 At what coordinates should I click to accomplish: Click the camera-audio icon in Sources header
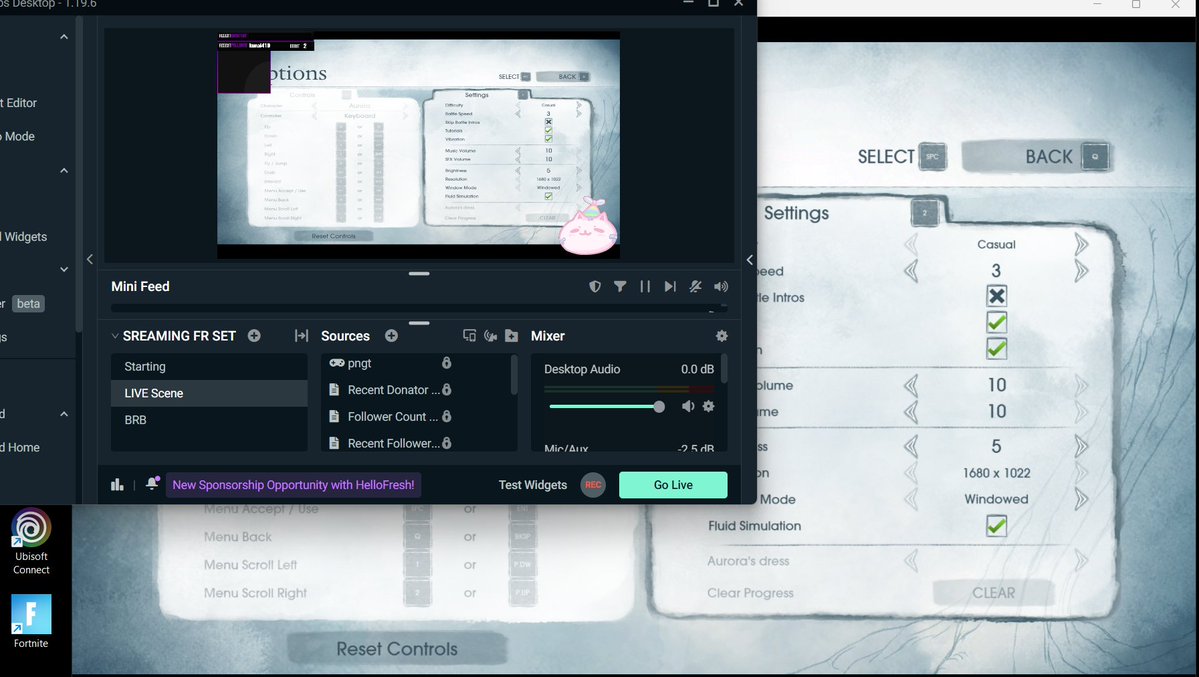490,336
